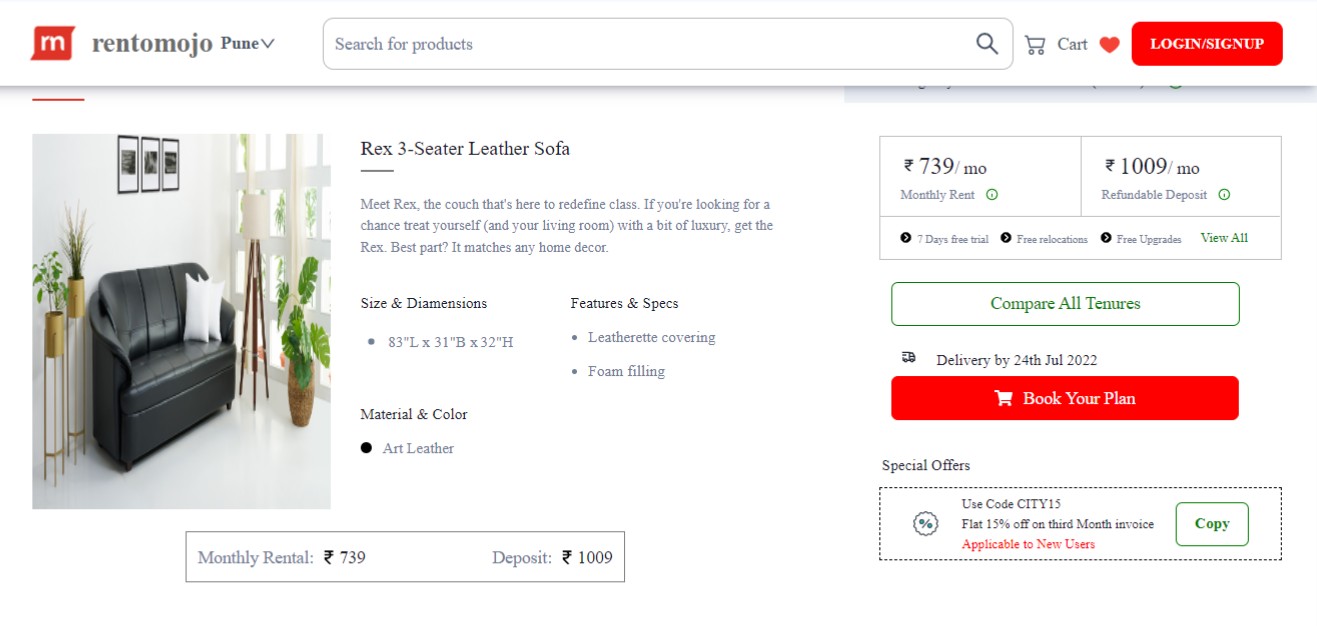The image size is (1317, 626).
Task: Show info for Monthly Rent
Action: coord(992,195)
